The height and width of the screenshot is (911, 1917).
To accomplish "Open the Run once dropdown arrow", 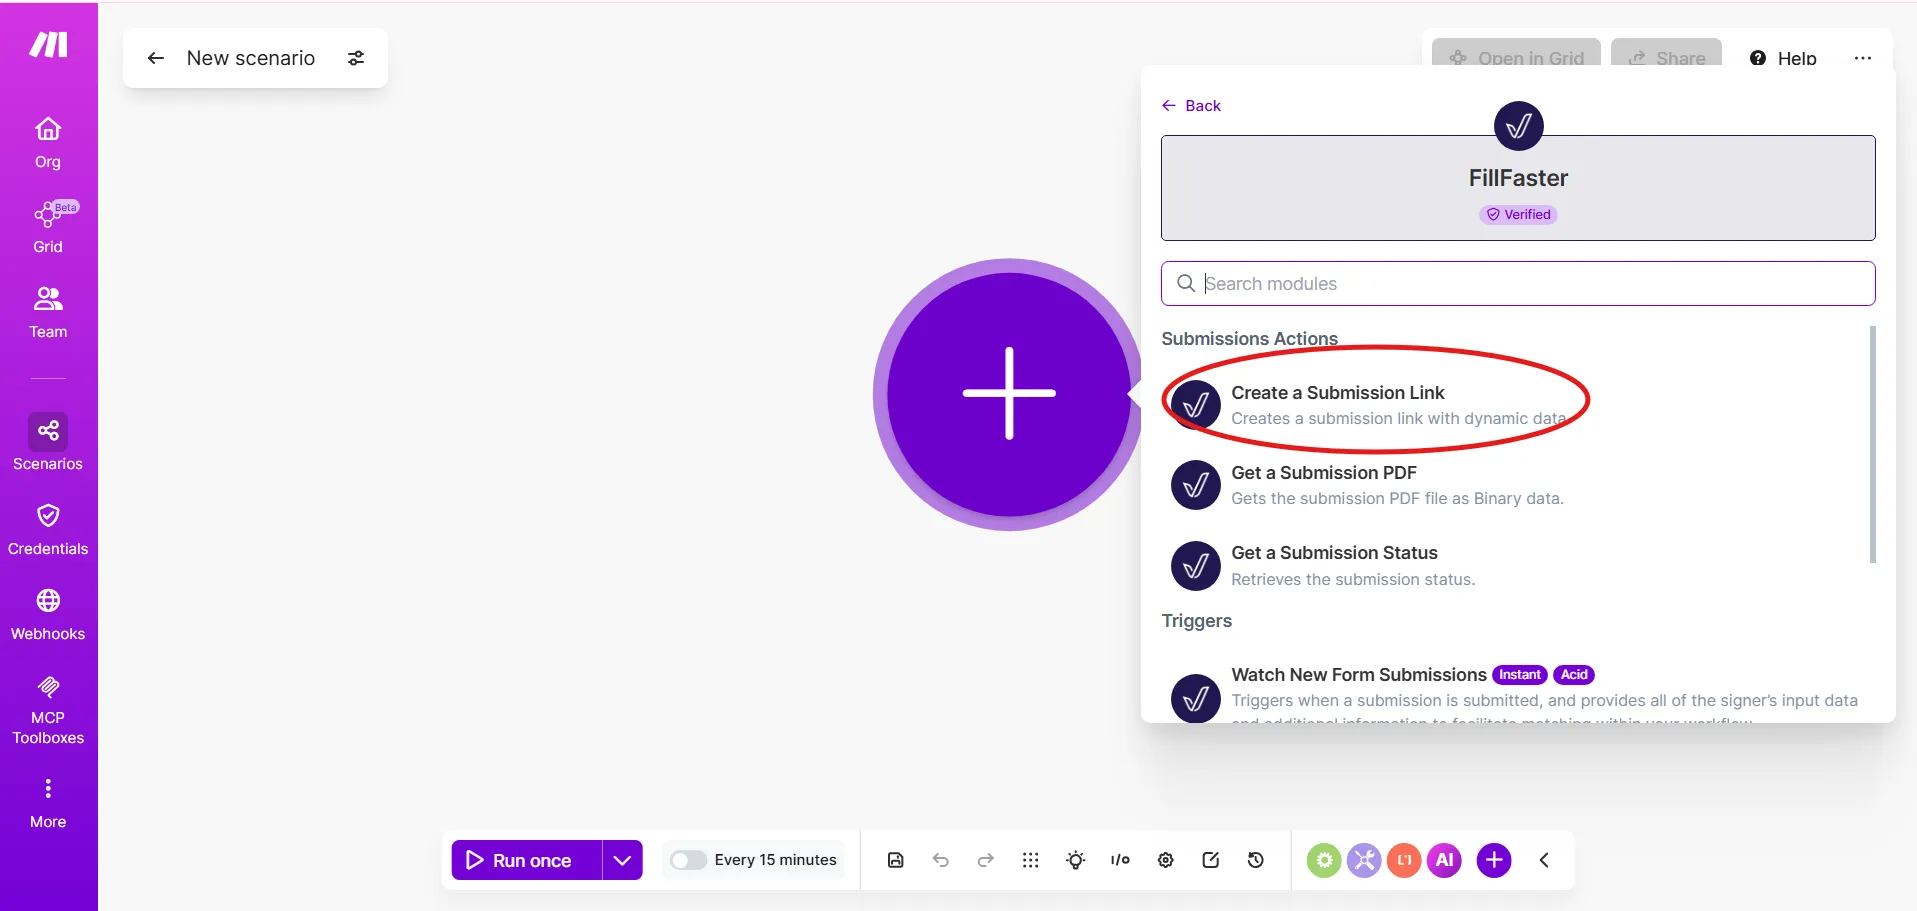I will pos(622,860).
